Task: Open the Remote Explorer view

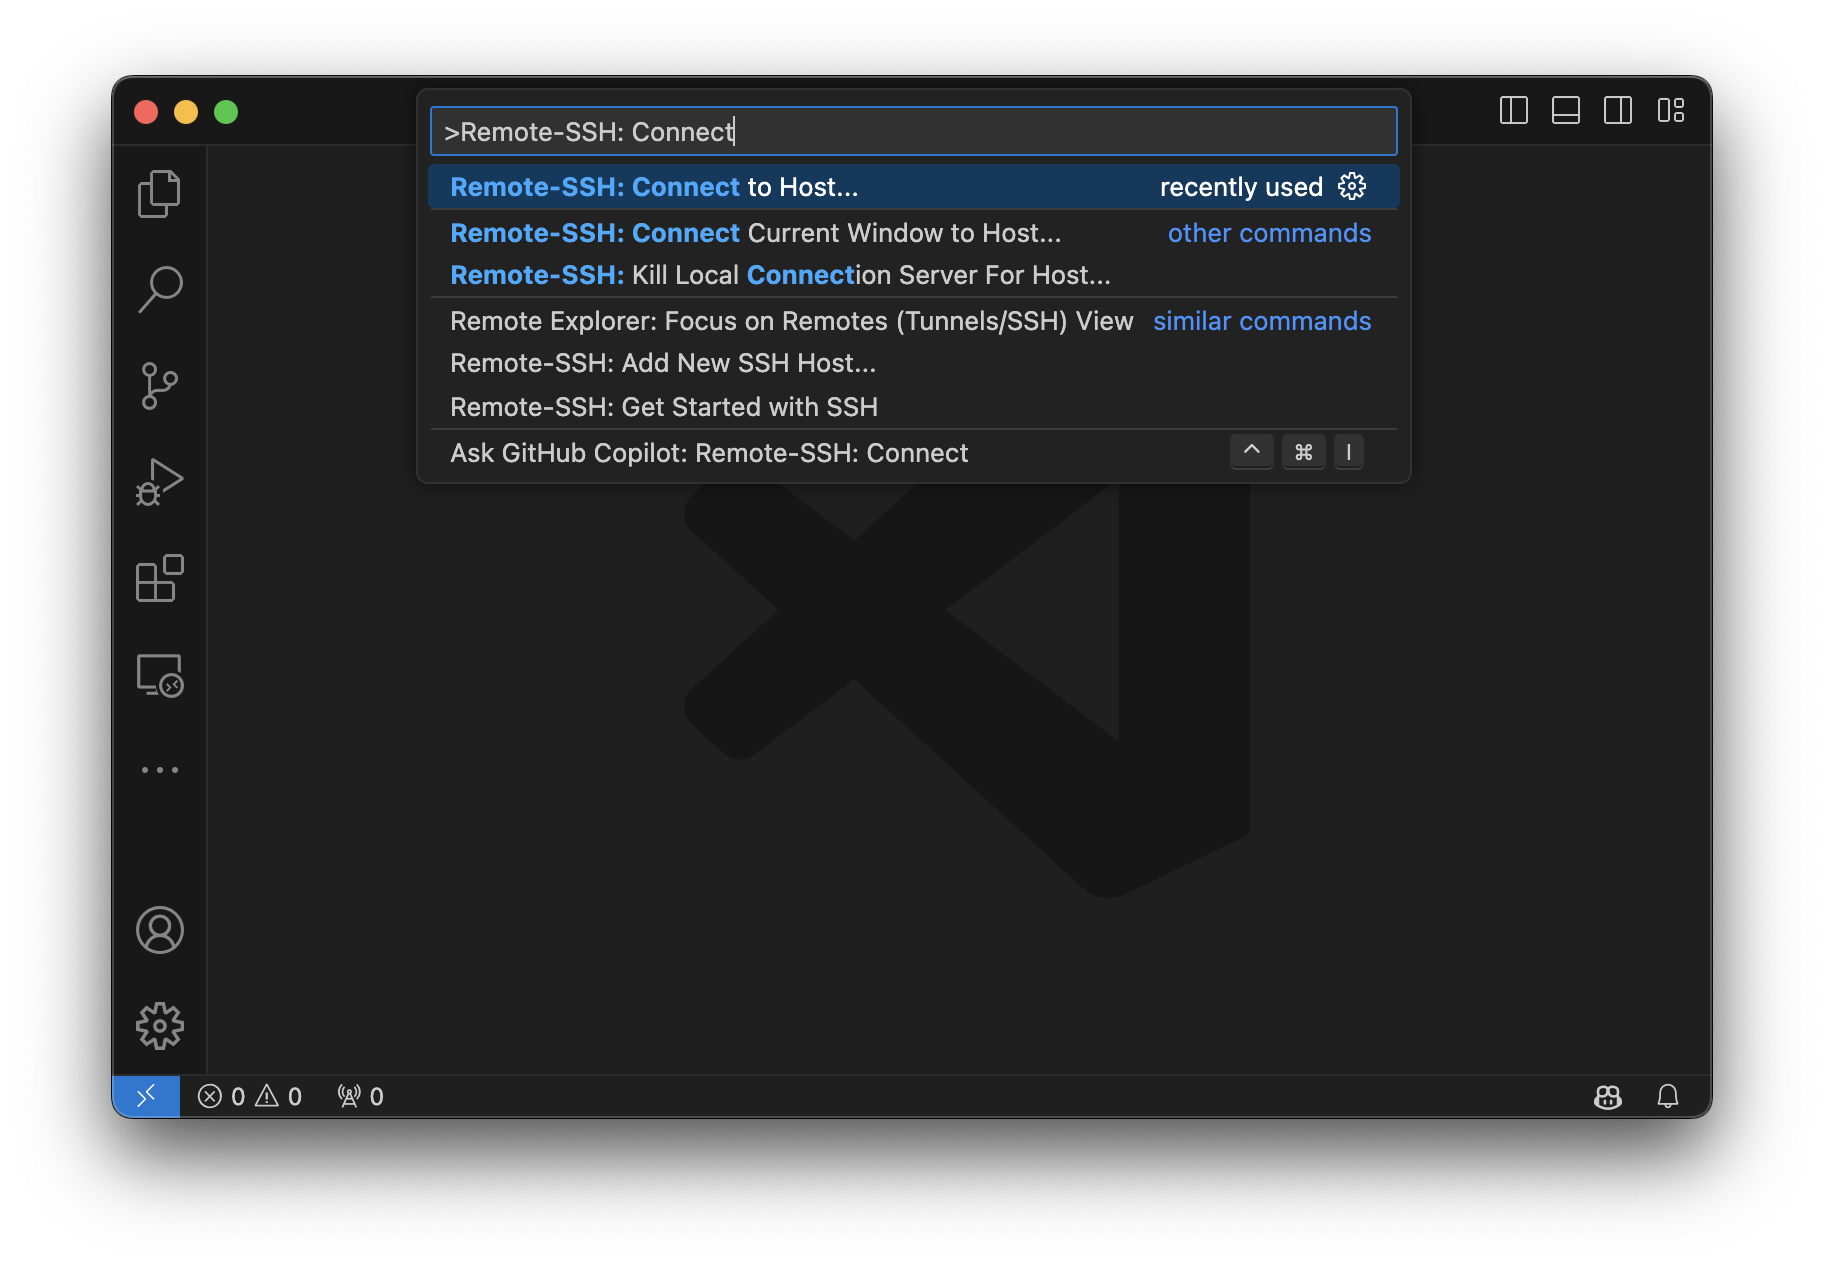Action: [x=159, y=675]
